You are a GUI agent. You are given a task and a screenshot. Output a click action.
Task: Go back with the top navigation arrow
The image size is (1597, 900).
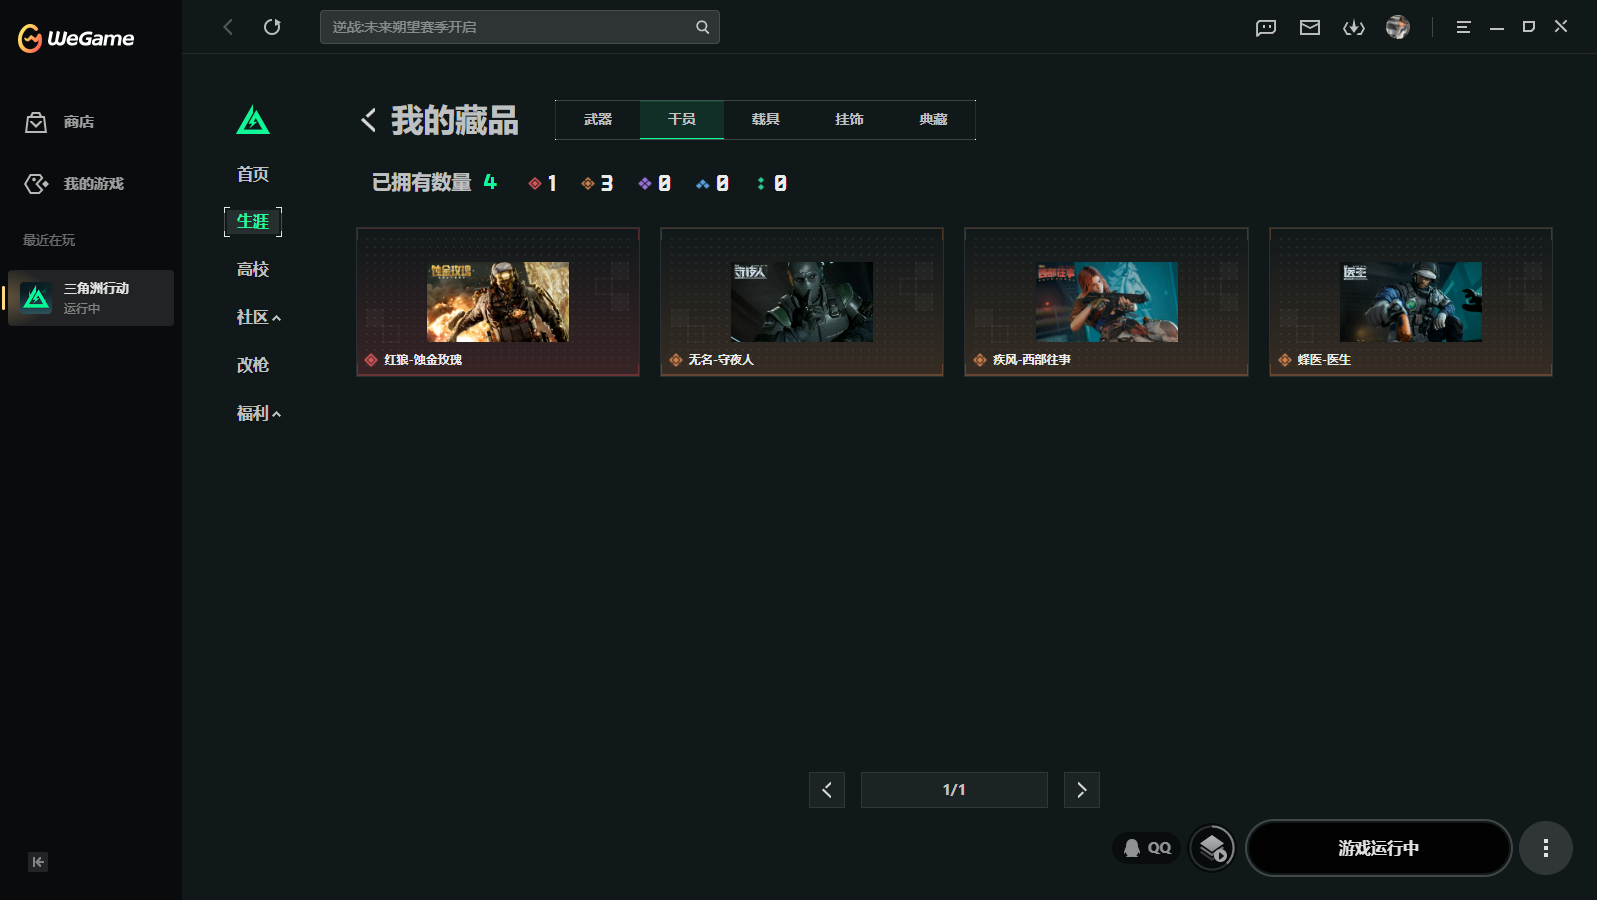[228, 27]
